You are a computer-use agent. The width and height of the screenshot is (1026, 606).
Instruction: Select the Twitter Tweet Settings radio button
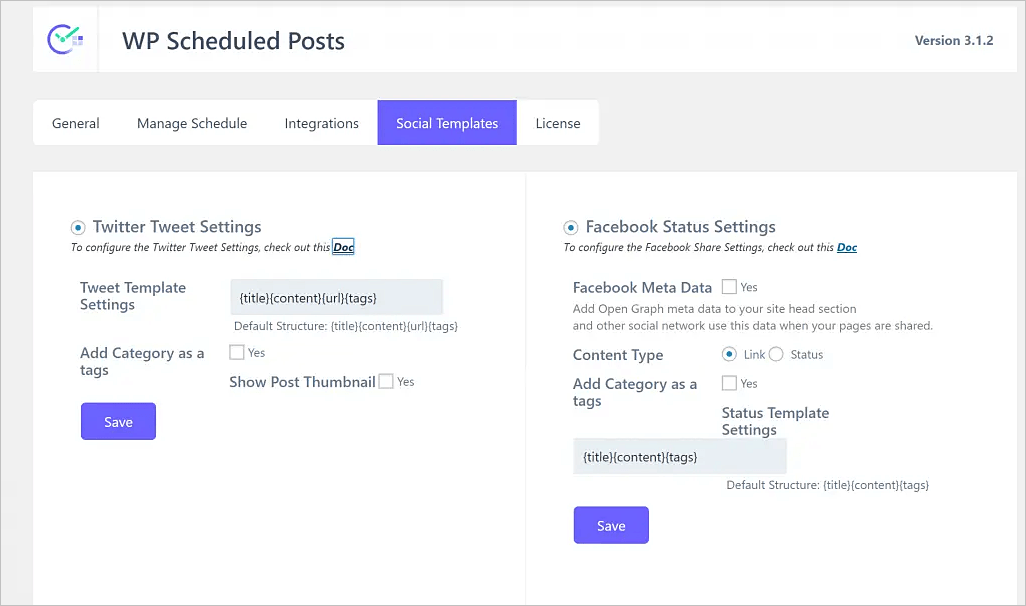pyautogui.click(x=78, y=227)
